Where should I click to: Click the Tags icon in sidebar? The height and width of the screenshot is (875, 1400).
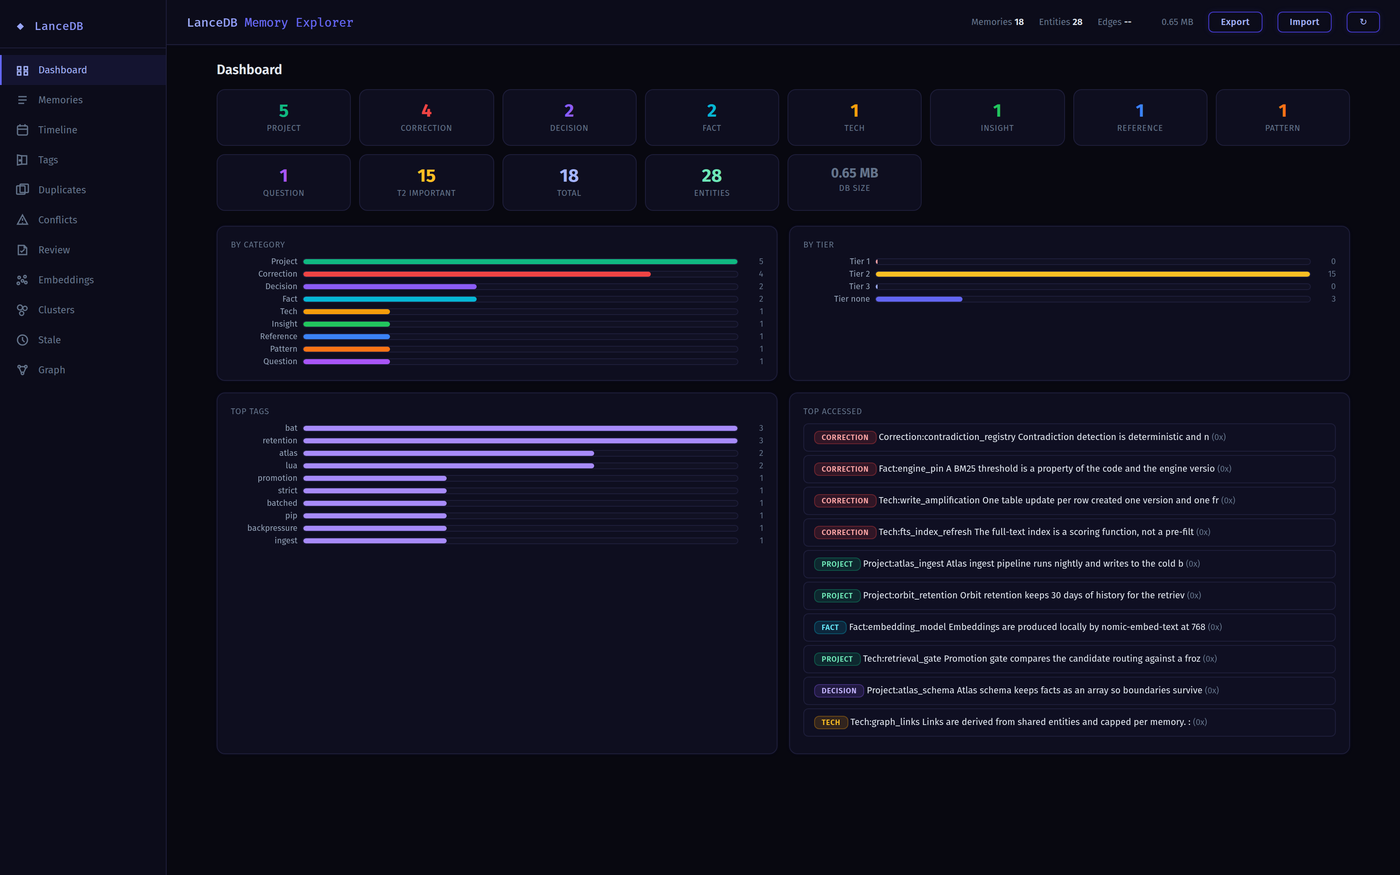(22, 160)
